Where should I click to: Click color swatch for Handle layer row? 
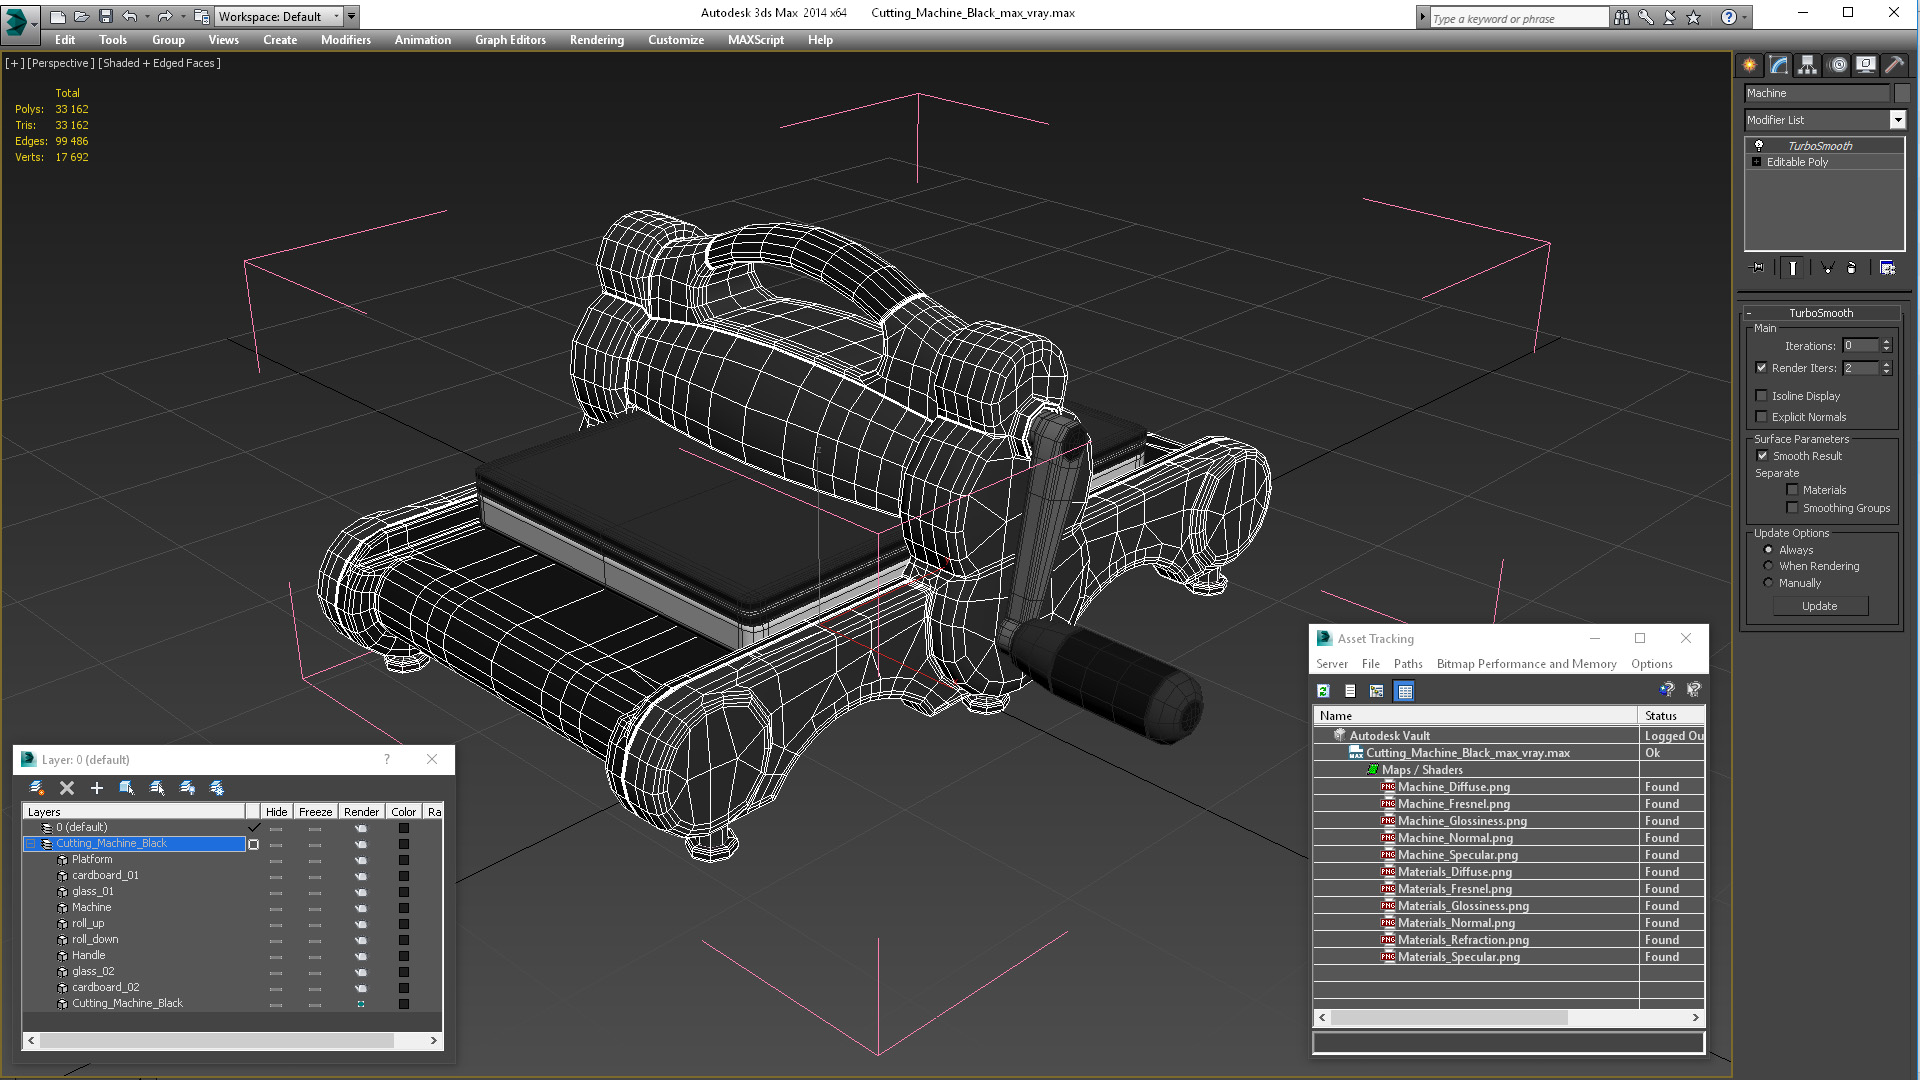404,956
